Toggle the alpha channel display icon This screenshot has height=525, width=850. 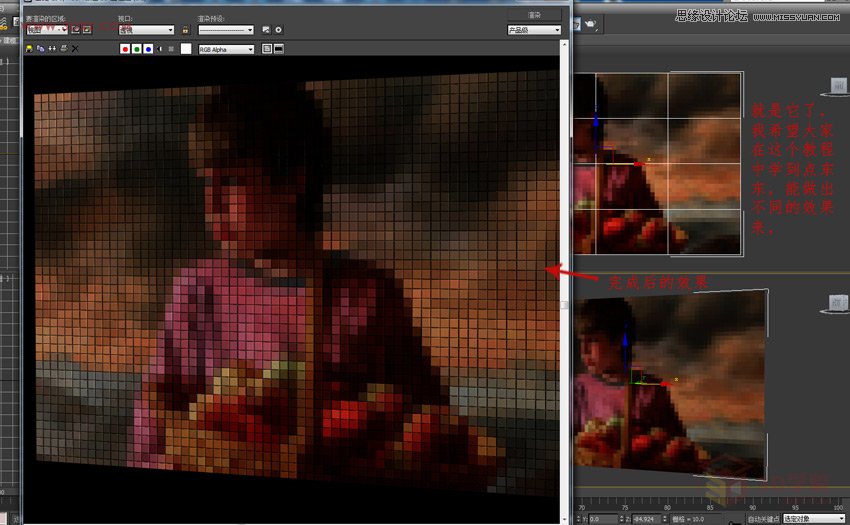[x=160, y=49]
